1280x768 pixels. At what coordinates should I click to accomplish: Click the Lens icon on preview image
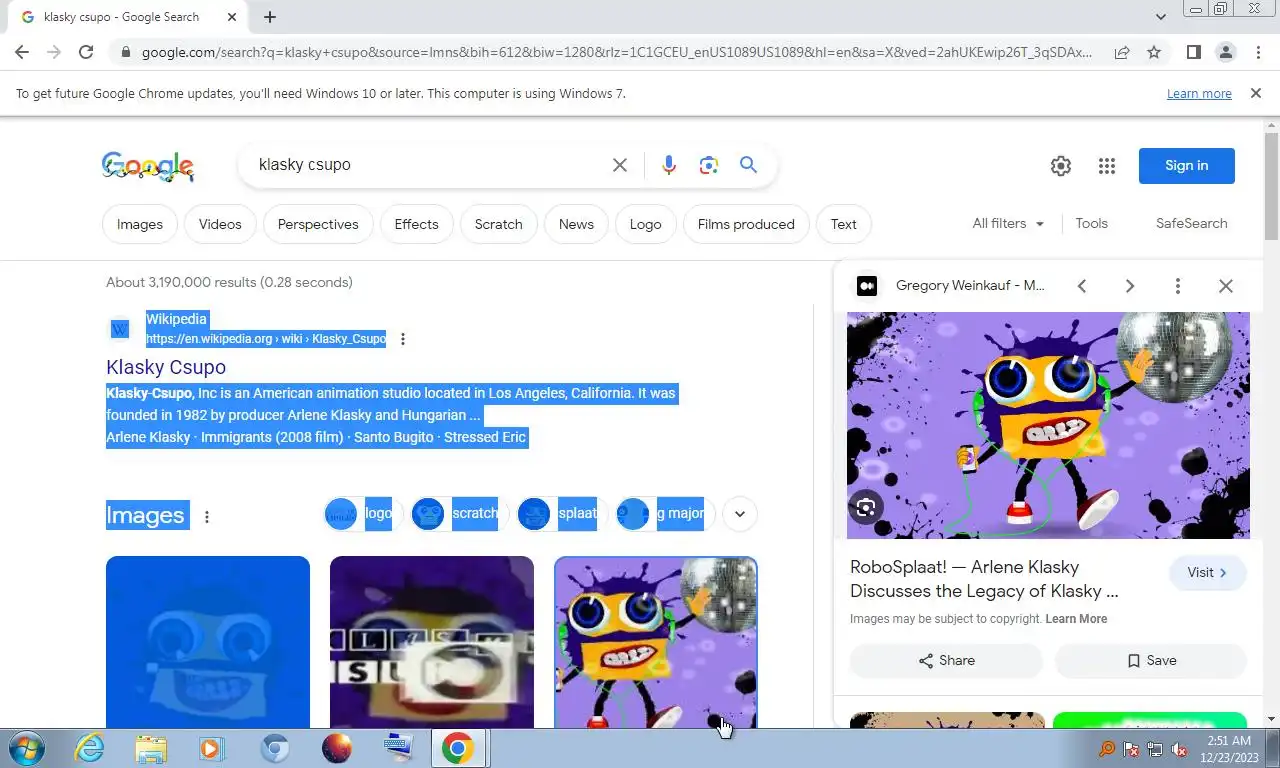pos(866,507)
